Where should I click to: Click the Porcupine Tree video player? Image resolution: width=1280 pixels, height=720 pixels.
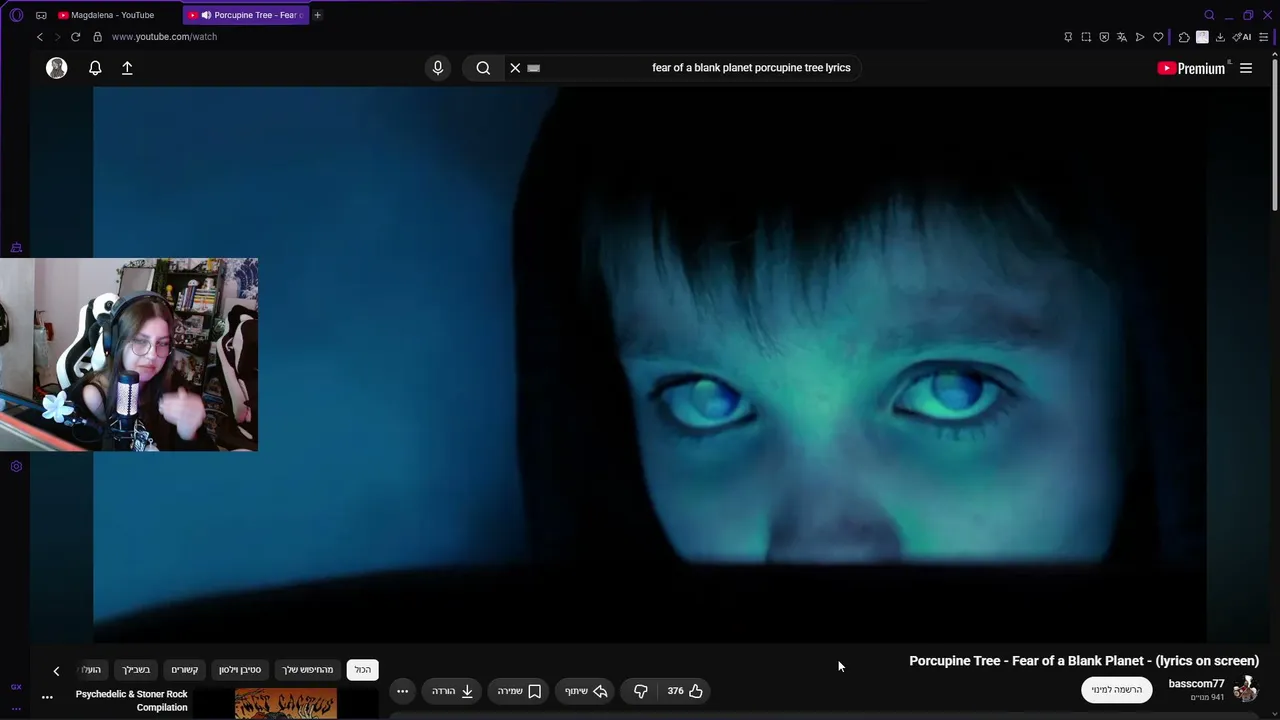pyautogui.click(x=650, y=364)
